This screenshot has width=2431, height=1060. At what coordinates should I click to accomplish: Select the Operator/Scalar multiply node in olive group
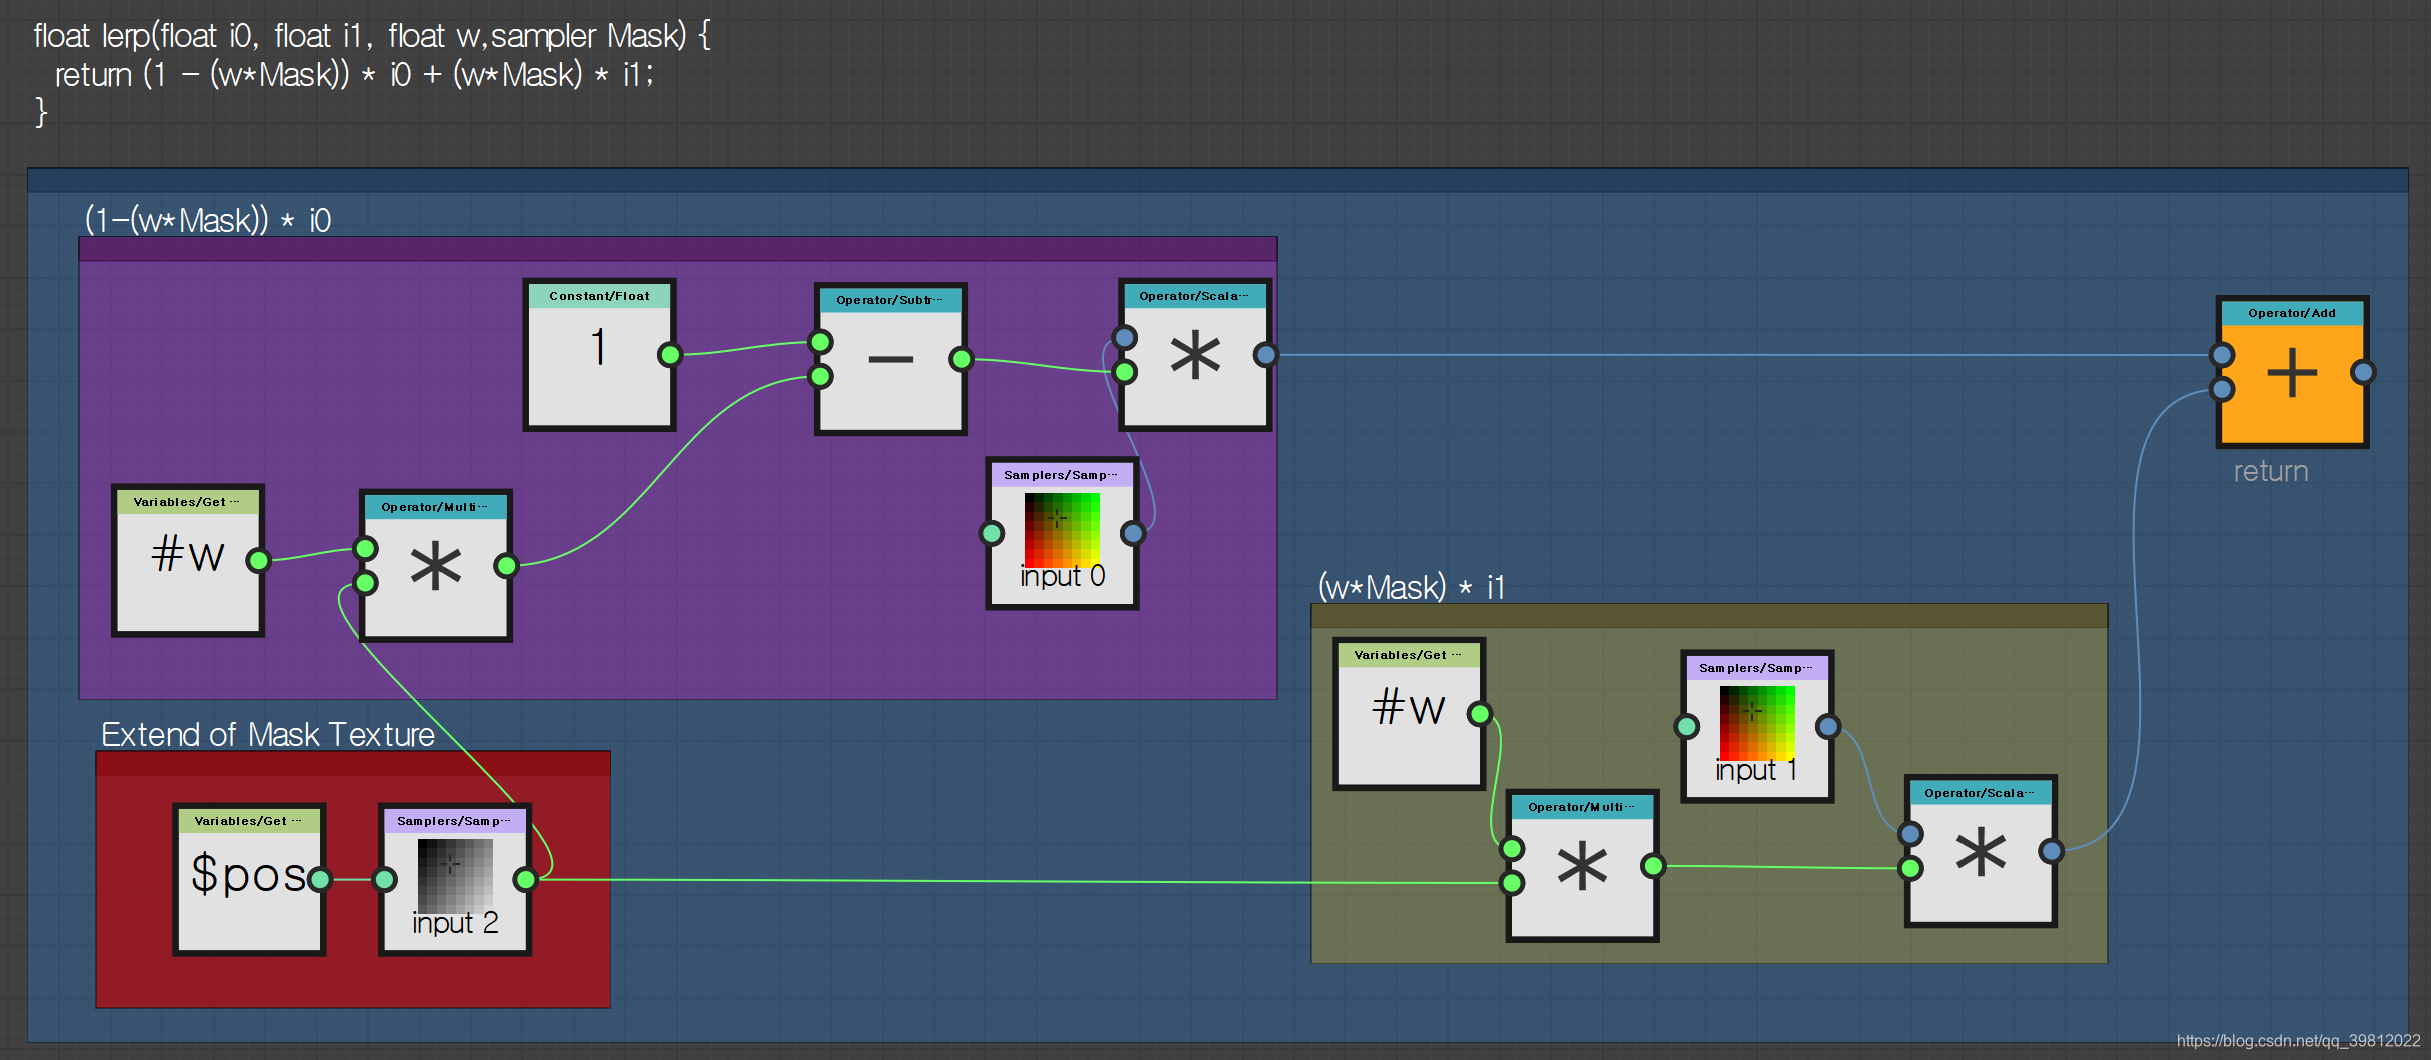1980,852
